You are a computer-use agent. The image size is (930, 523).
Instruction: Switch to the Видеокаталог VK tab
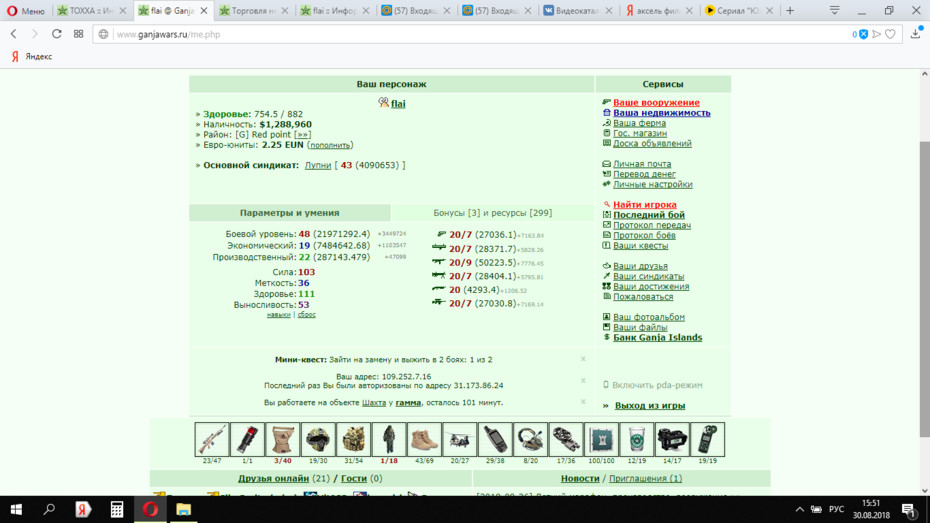(x=577, y=11)
